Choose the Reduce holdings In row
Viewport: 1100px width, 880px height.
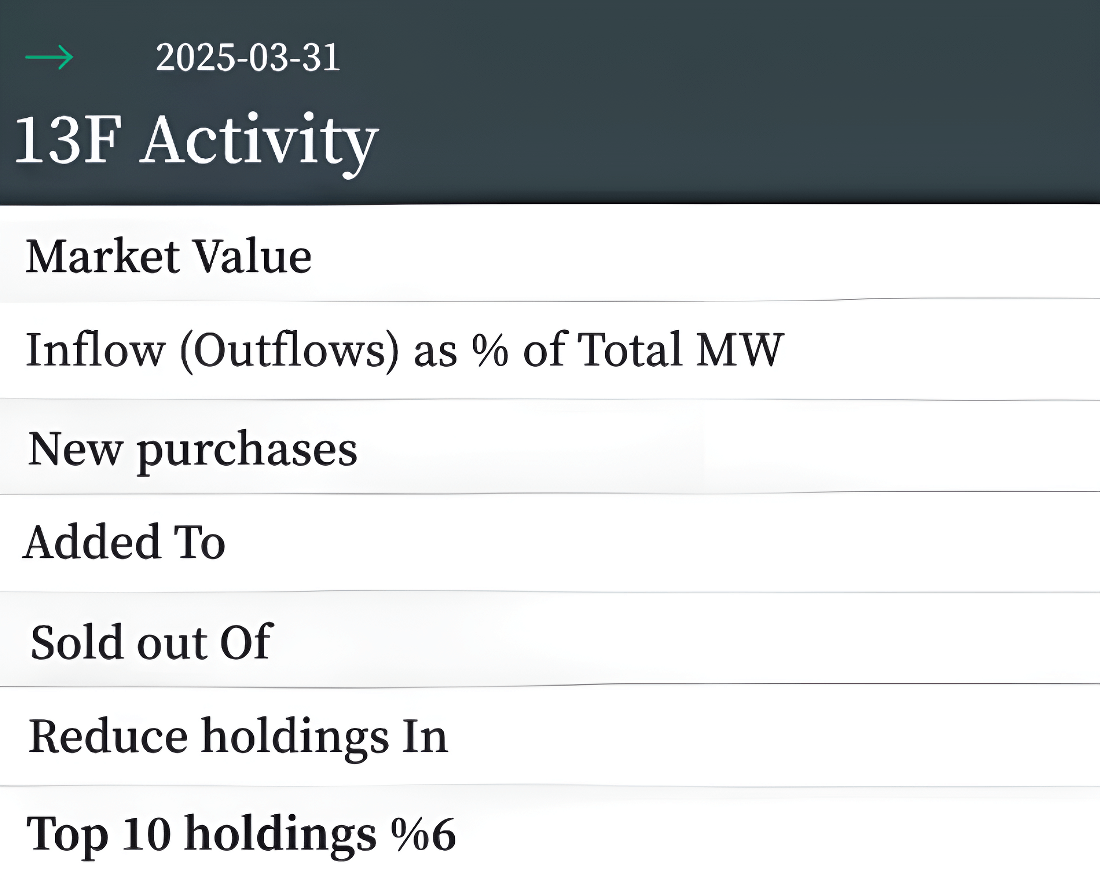point(550,736)
